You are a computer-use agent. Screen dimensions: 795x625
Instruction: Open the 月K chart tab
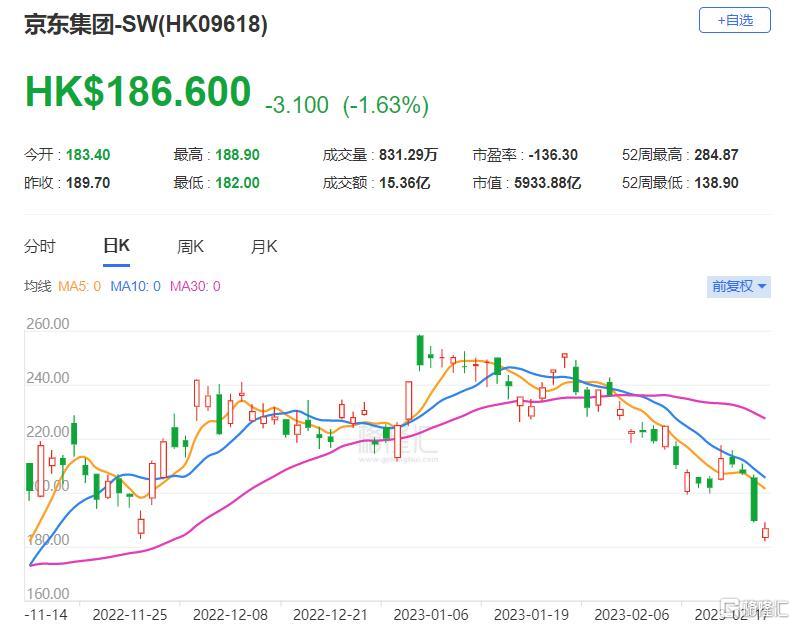[x=264, y=247]
